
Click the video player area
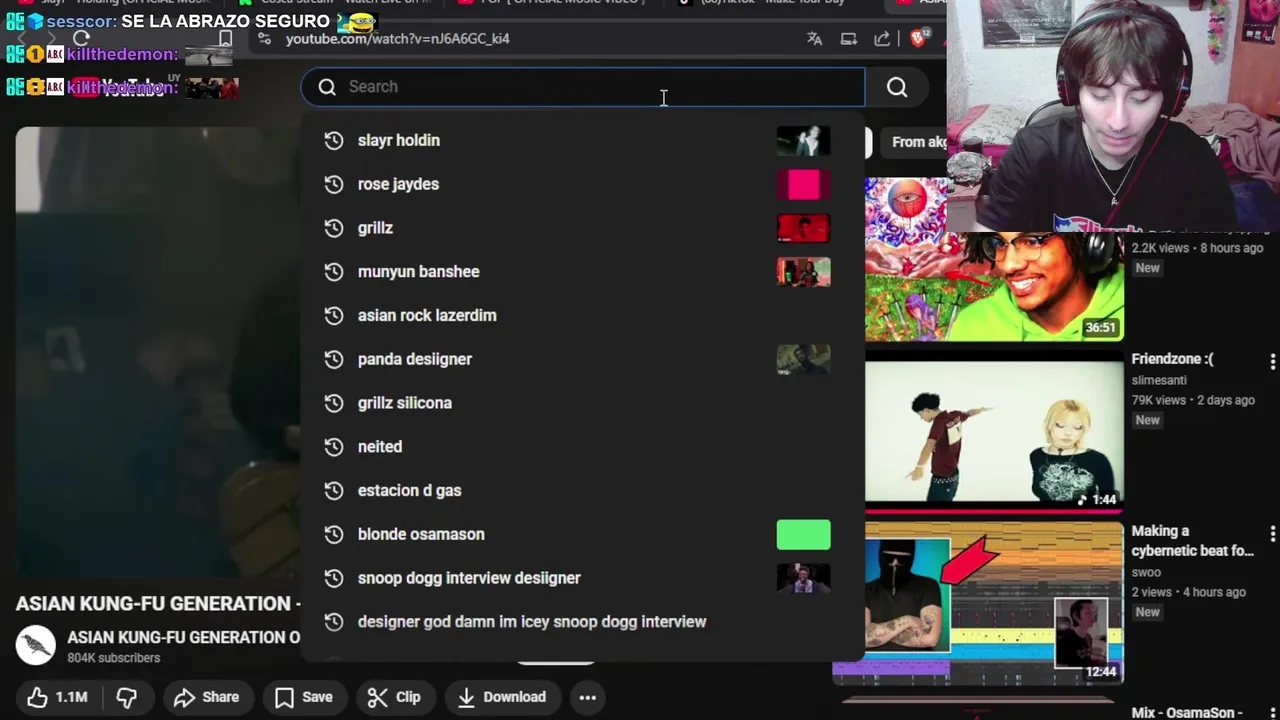(x=158, y=350)
